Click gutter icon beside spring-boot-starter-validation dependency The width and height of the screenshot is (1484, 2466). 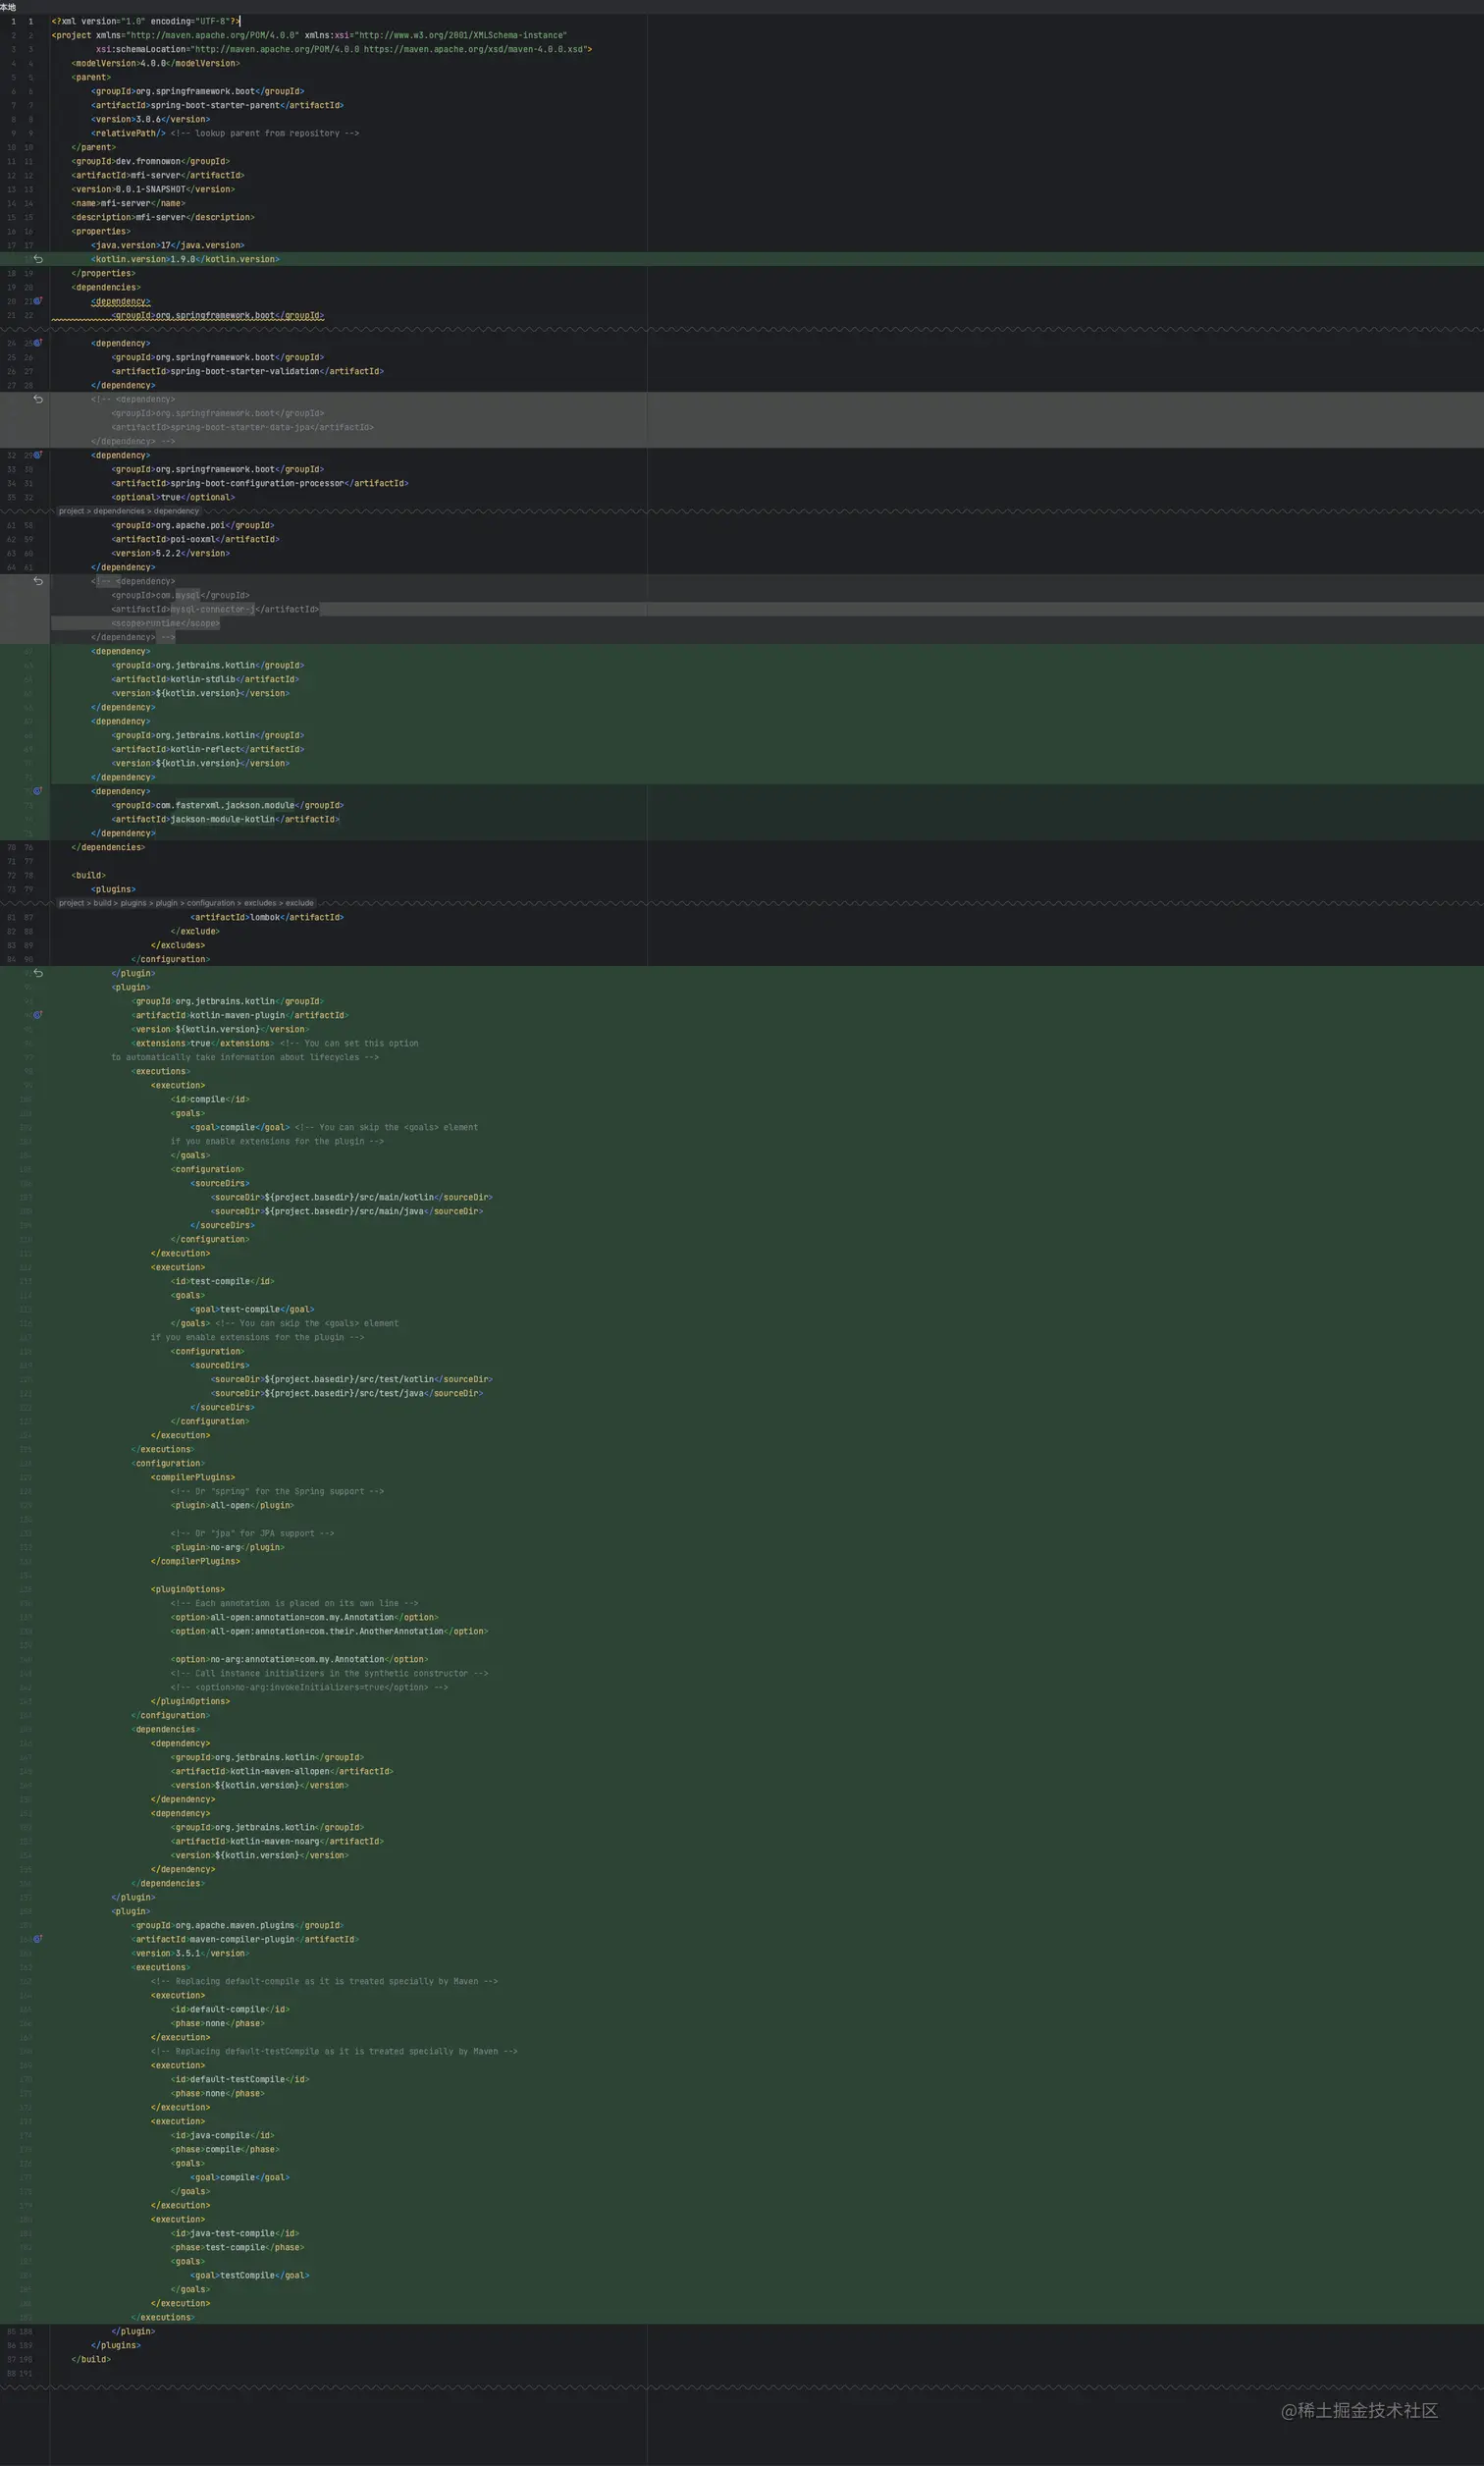click(x=38, y=343)
